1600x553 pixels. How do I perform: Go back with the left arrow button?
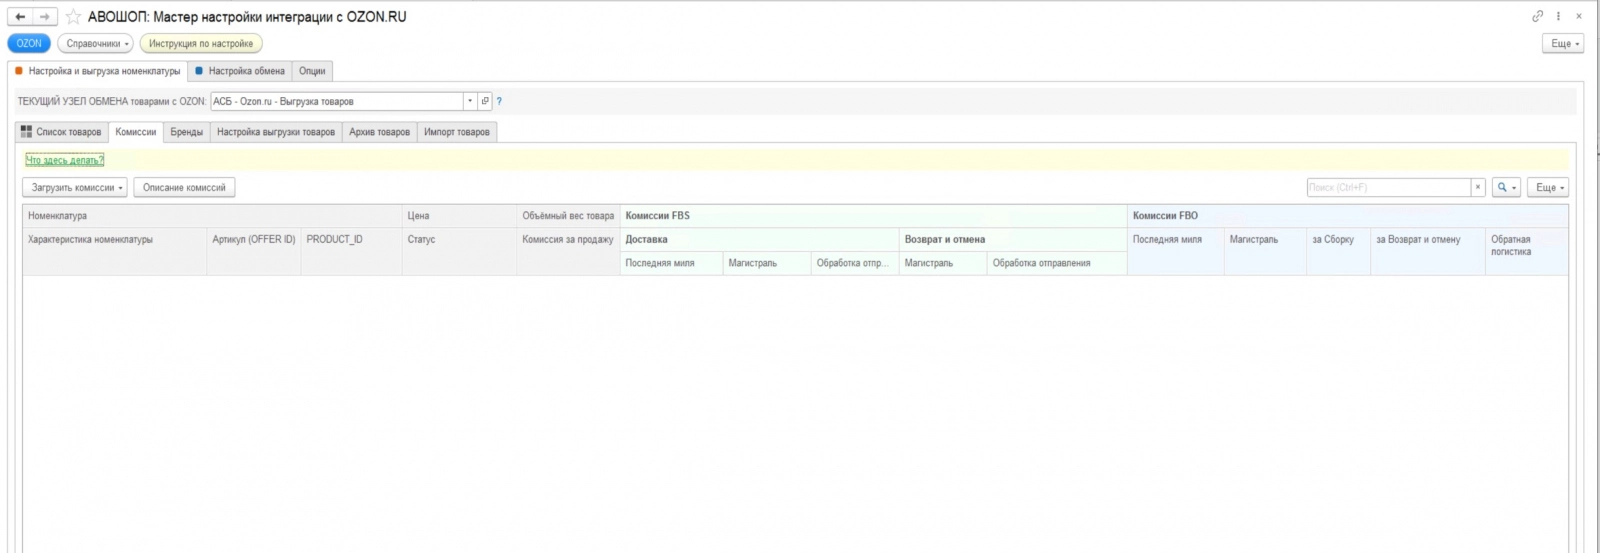coord(20,17)
